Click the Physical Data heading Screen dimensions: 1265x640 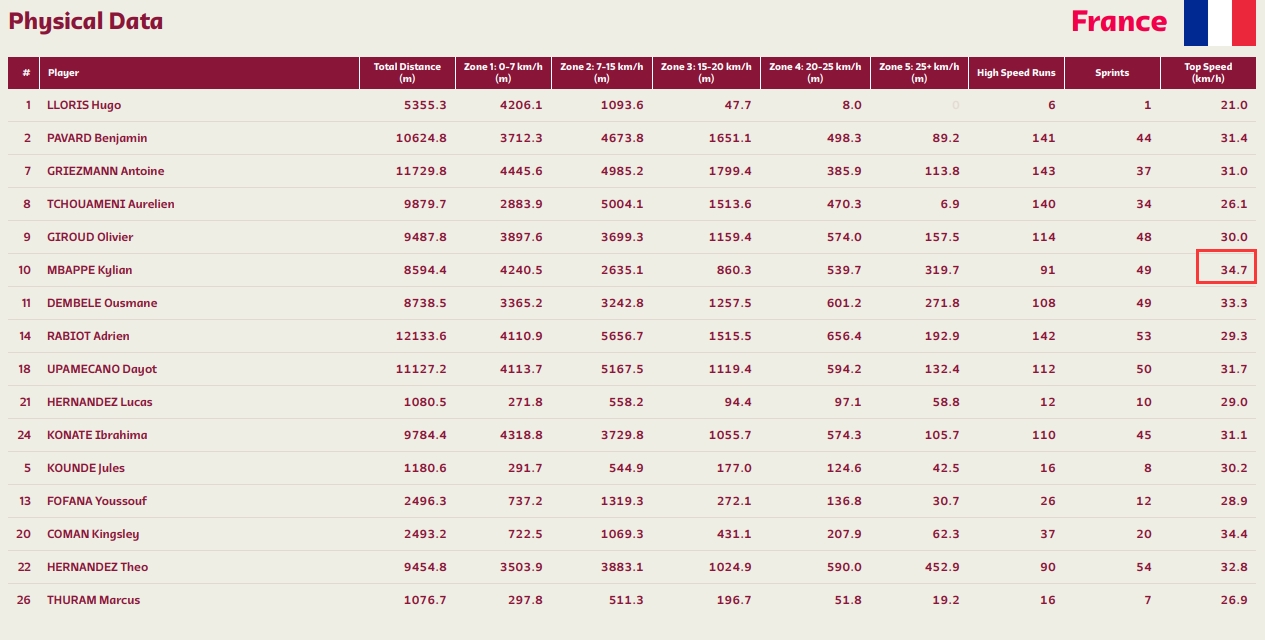[86, 21]
